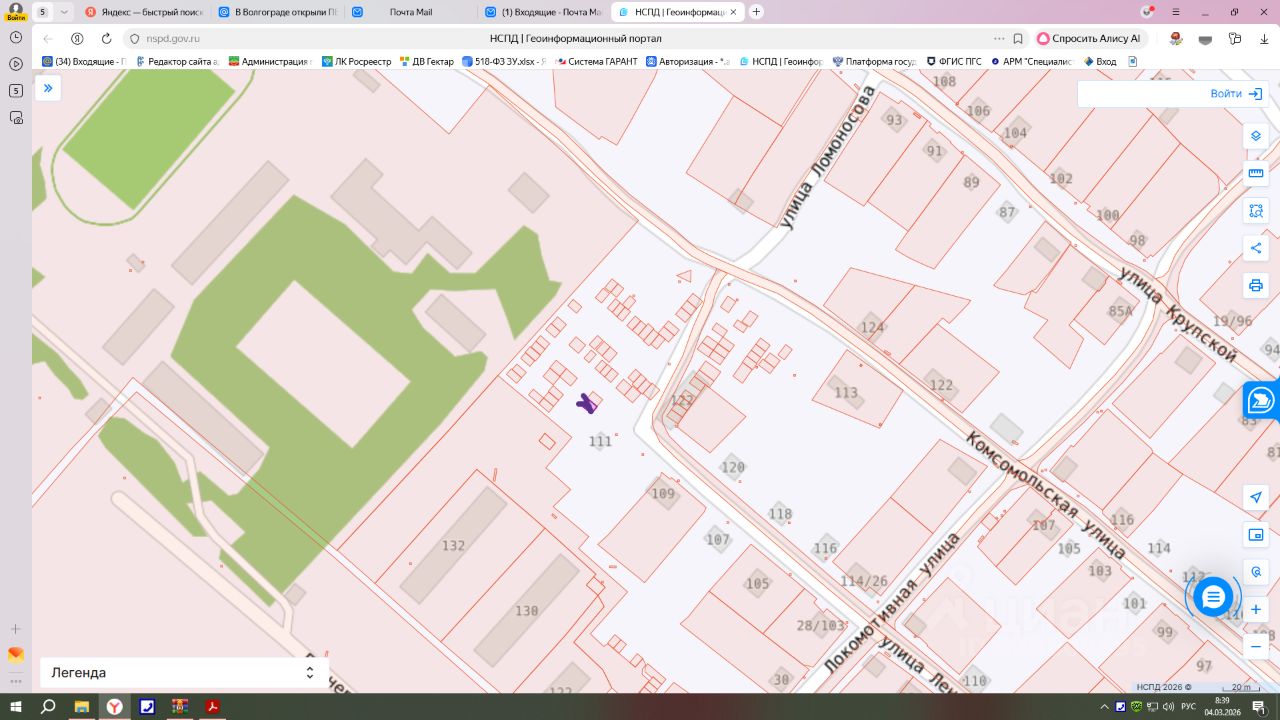Zoom out of the map
The width and height of the screenshot is (1280, 720).
[x=1256, y=647]
